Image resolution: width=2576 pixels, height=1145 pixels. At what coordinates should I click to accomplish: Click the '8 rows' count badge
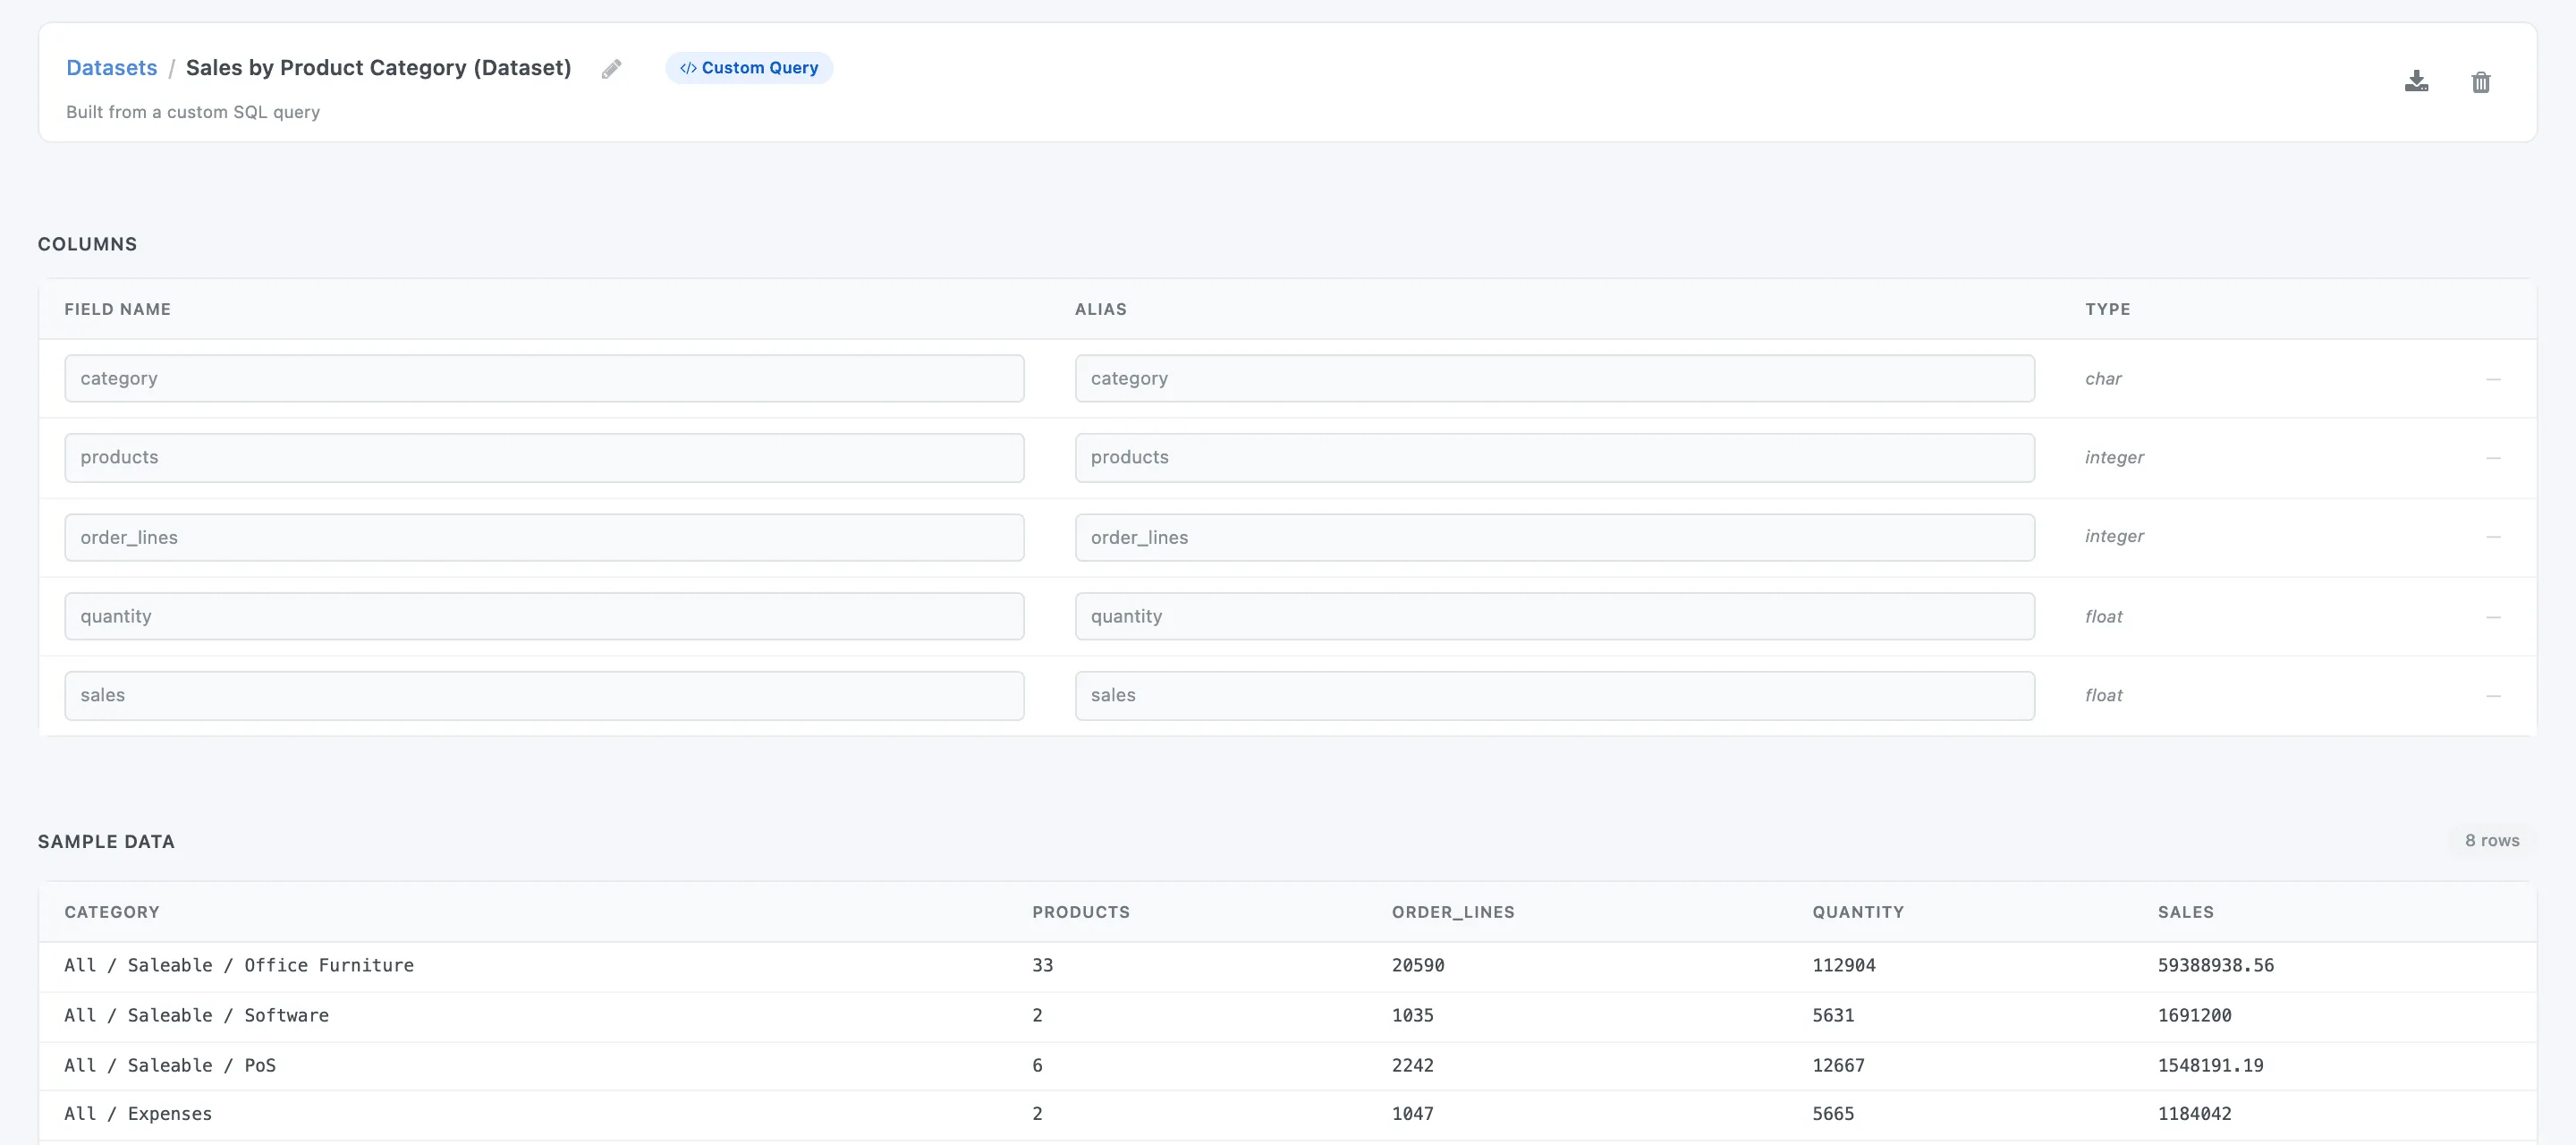(x=2491, y=840)
